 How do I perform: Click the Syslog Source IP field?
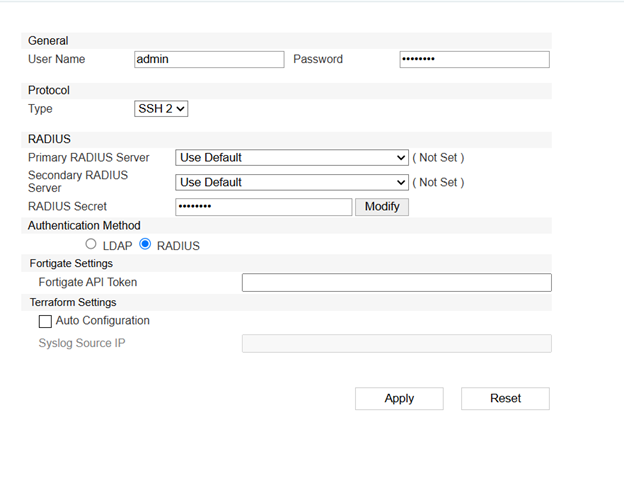pos(396,343)
